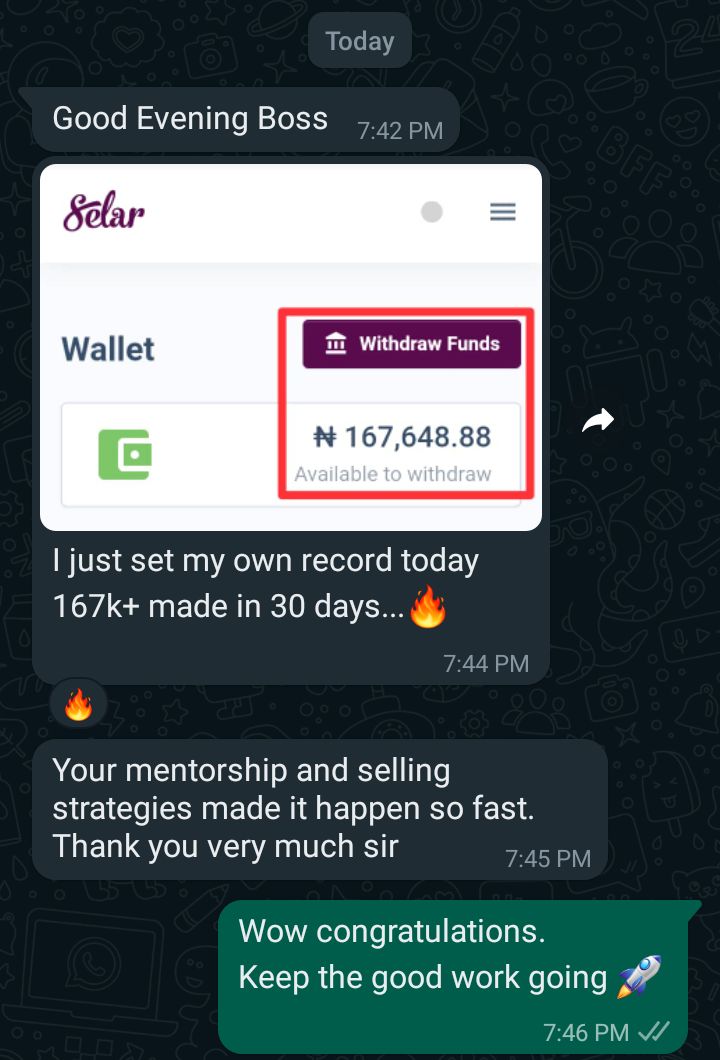Tap the mentorship thank-you message

(x=250, y=808)
